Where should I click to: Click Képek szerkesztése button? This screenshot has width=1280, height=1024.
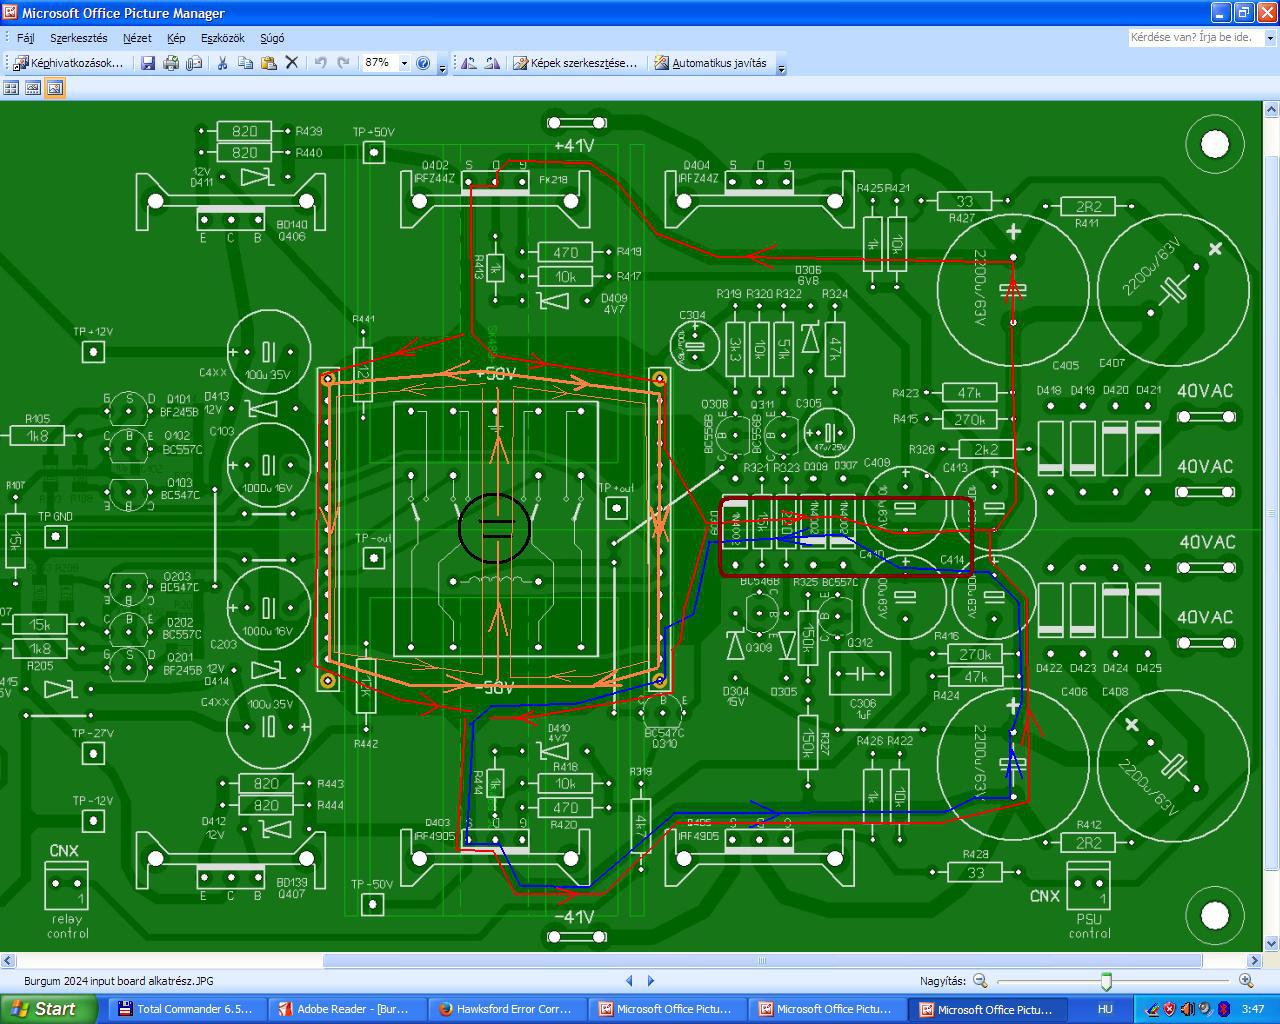(x=575, y=63)
